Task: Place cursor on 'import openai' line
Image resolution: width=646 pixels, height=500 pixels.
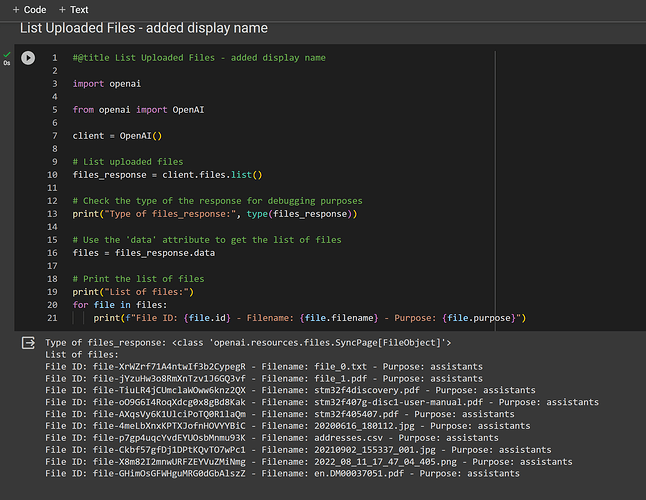Action: click(107, 84)
